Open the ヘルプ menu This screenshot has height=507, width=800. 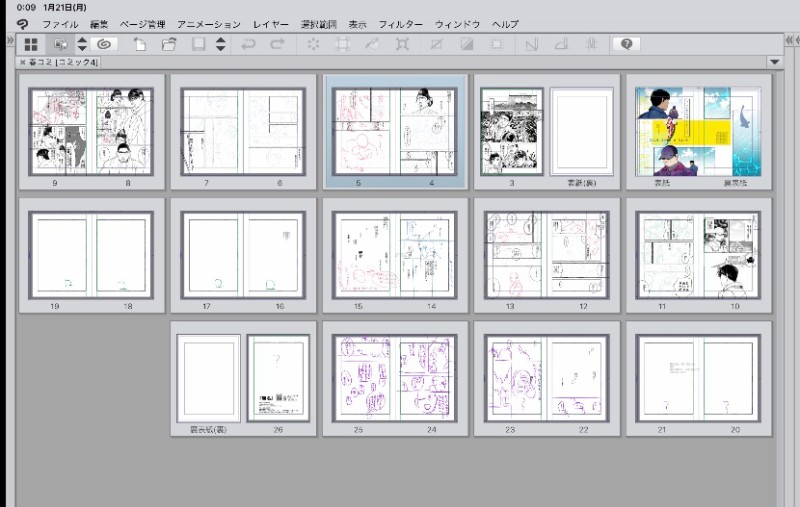pyautogui.click(x=505, y=24)
